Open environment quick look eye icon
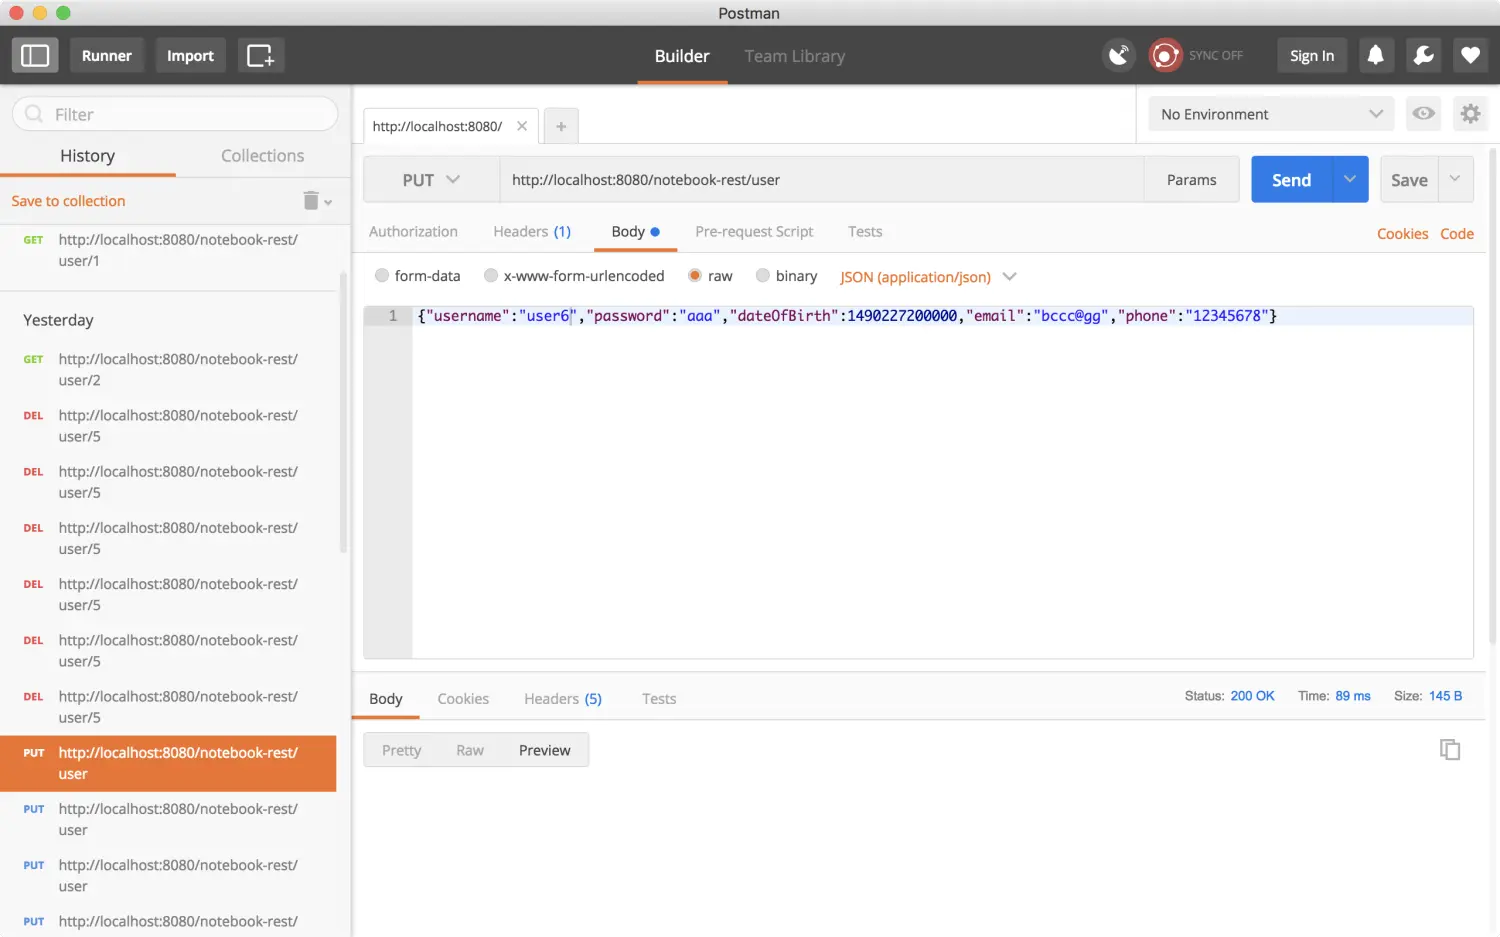This screenshot has height=937, width=1500. pyautogui.click(x=1424, y=114)
